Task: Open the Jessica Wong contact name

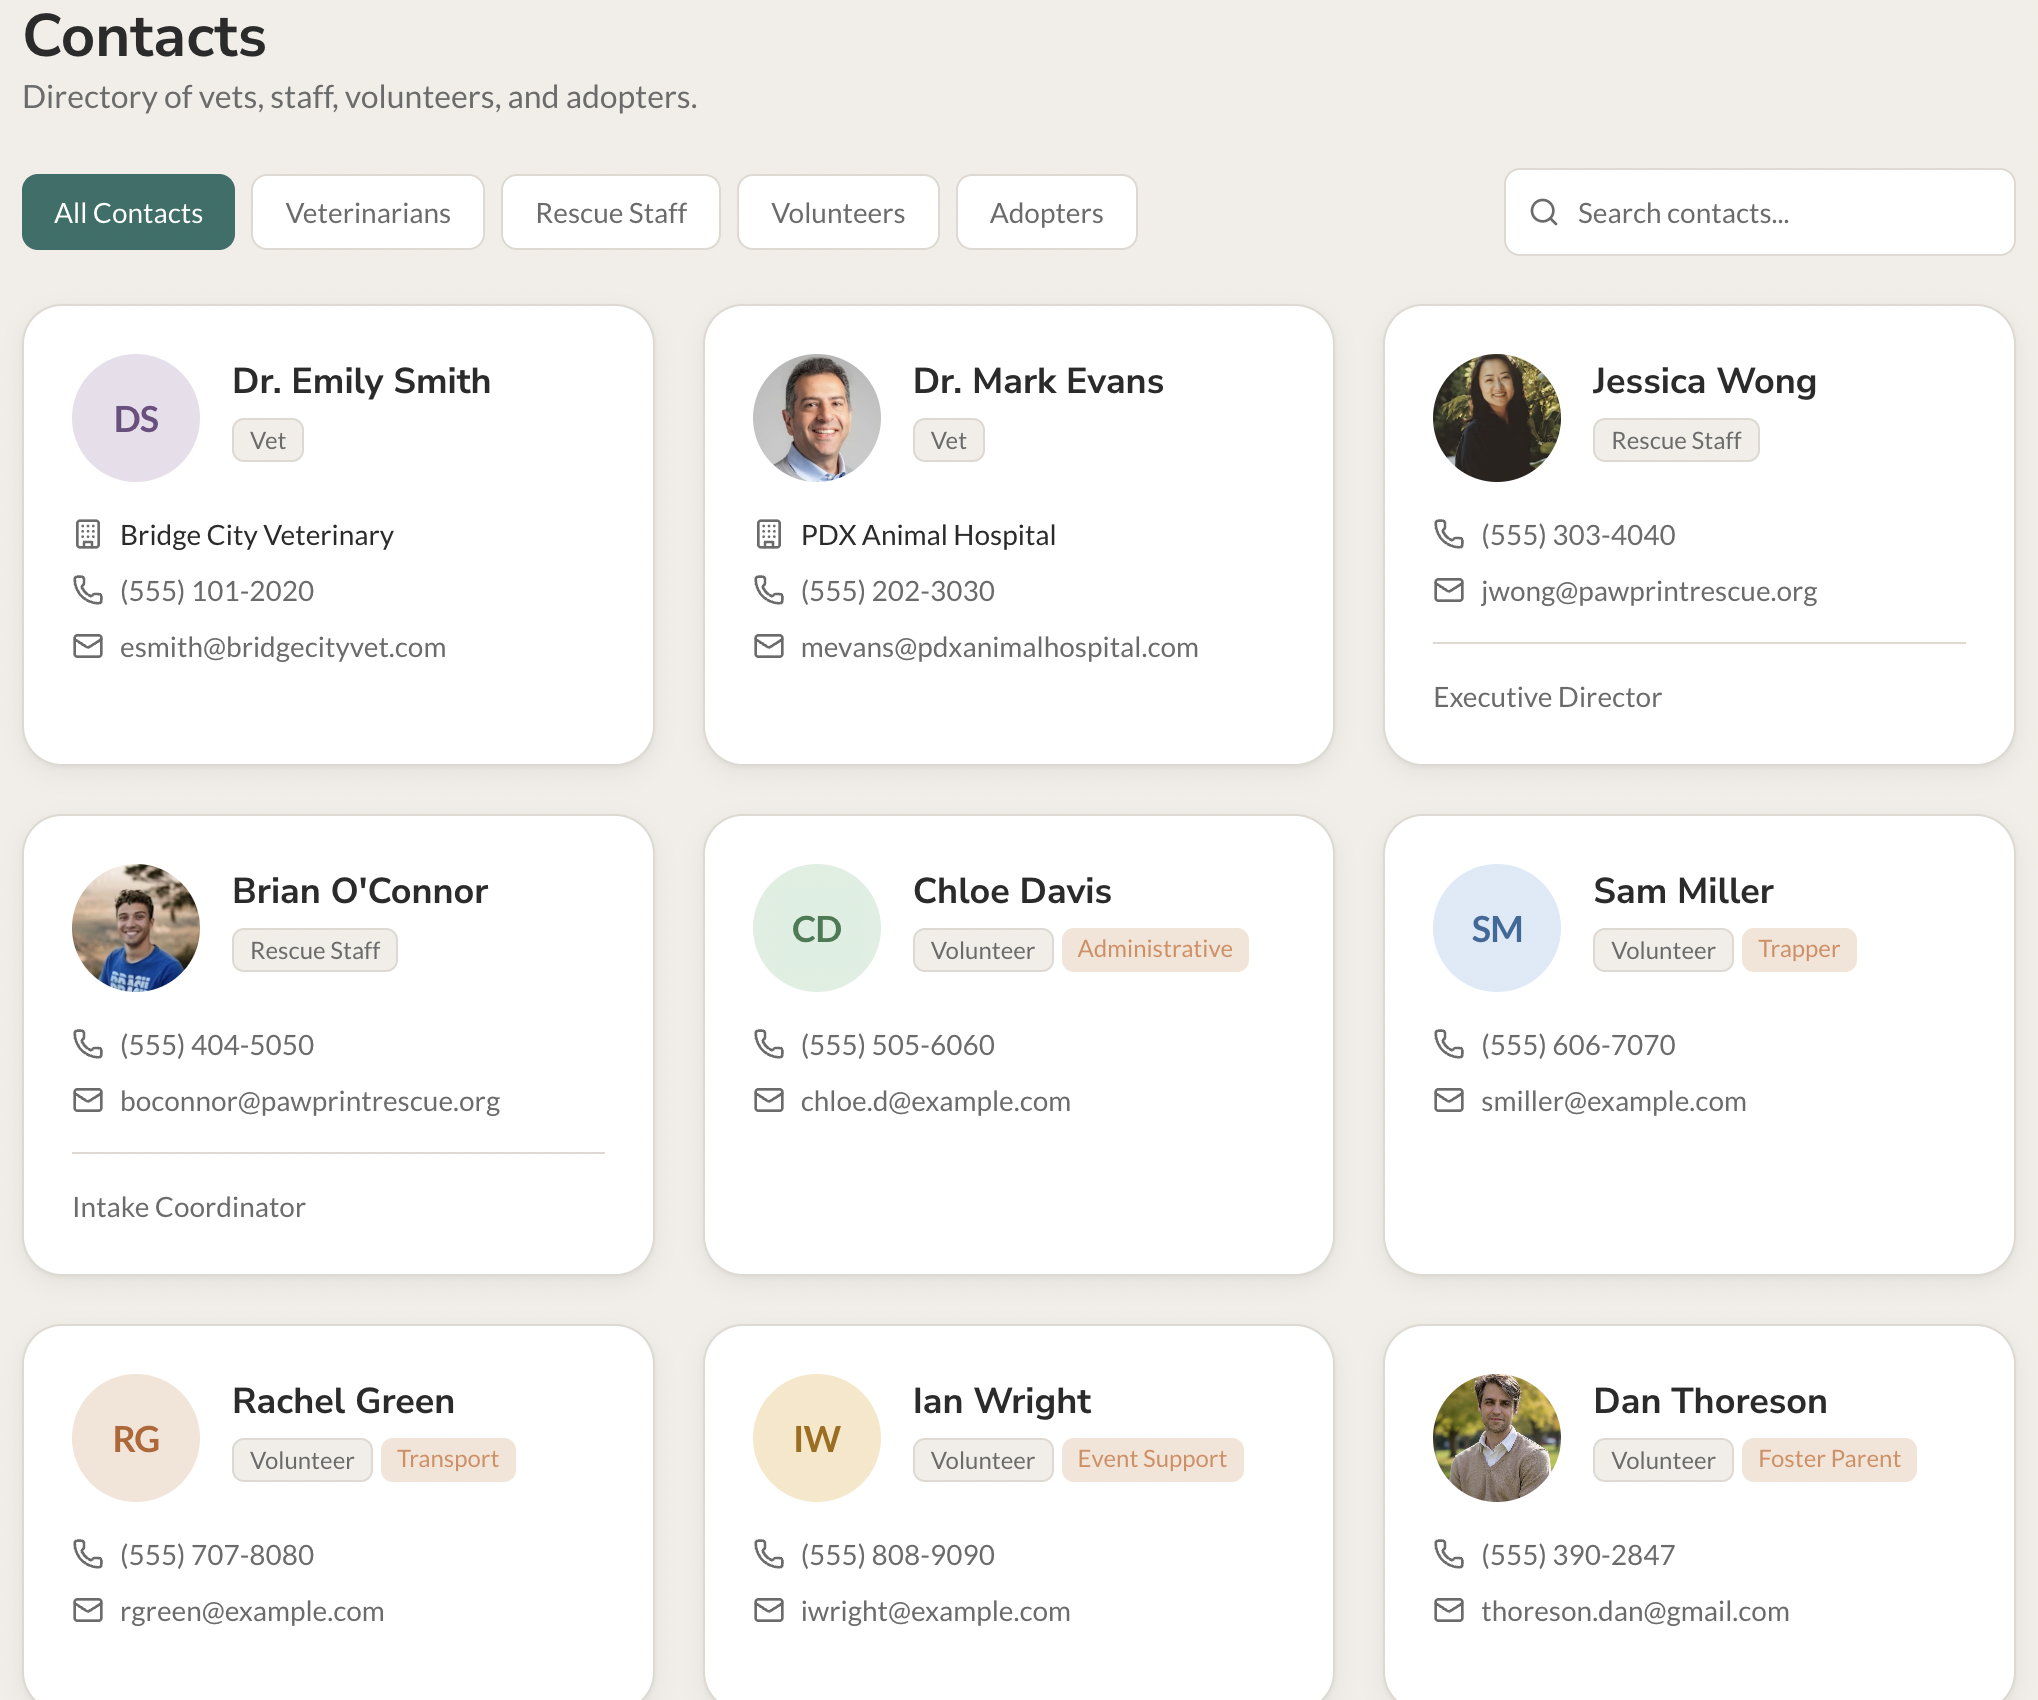Action: click(x=1704, y=381)
